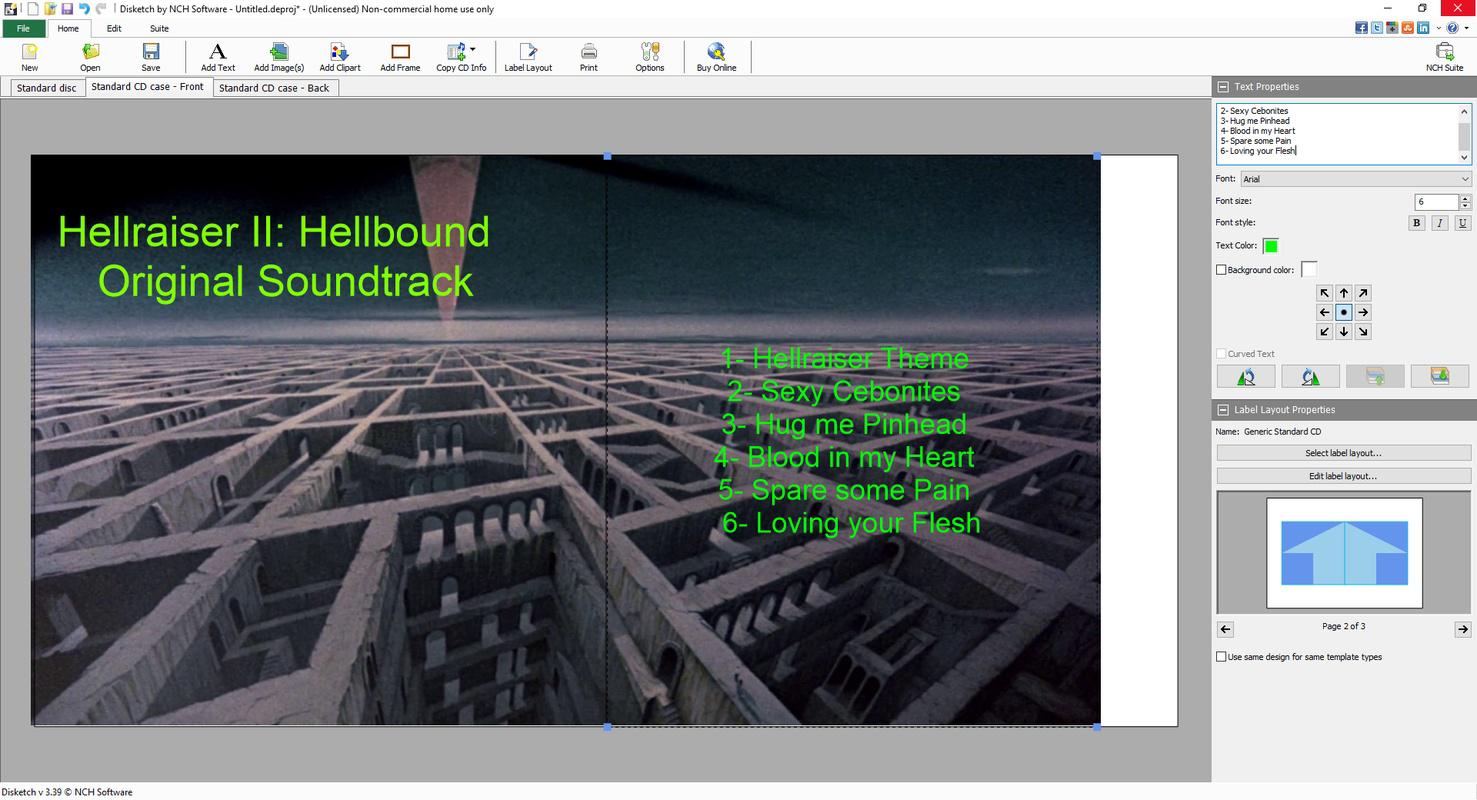The height and width of the screenshot is (800, 1477).
Task: Expand the help dropdown arrow
Action: click(1466, 28)
